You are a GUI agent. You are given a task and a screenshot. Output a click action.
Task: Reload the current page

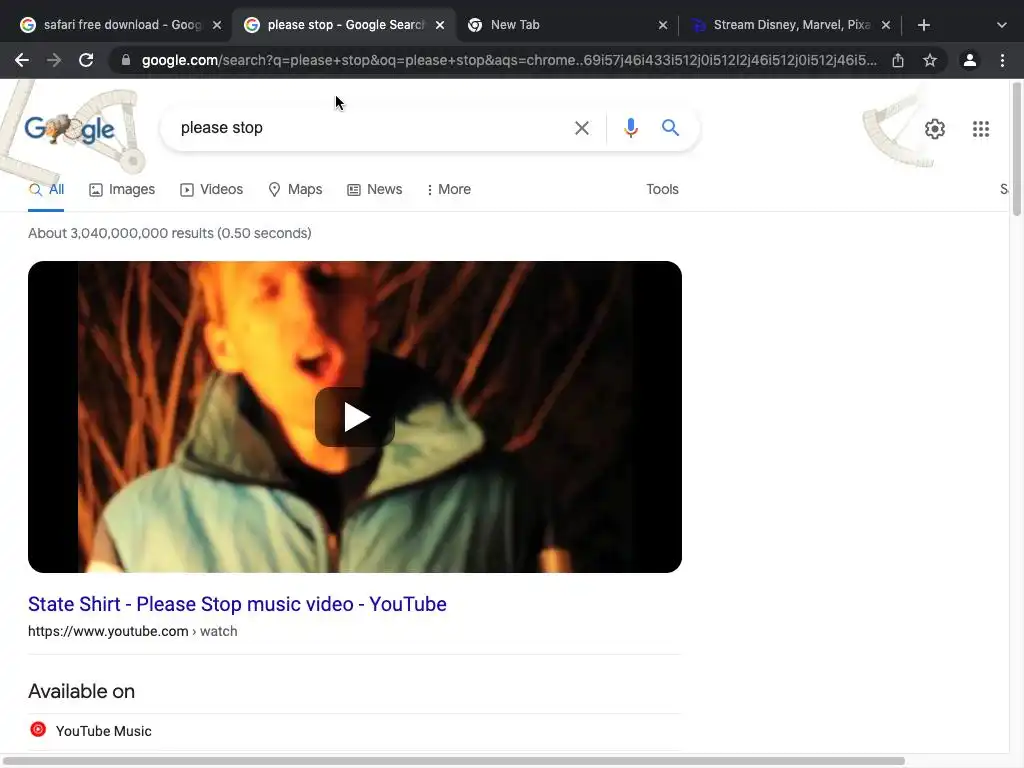click(x=86, y=60)
